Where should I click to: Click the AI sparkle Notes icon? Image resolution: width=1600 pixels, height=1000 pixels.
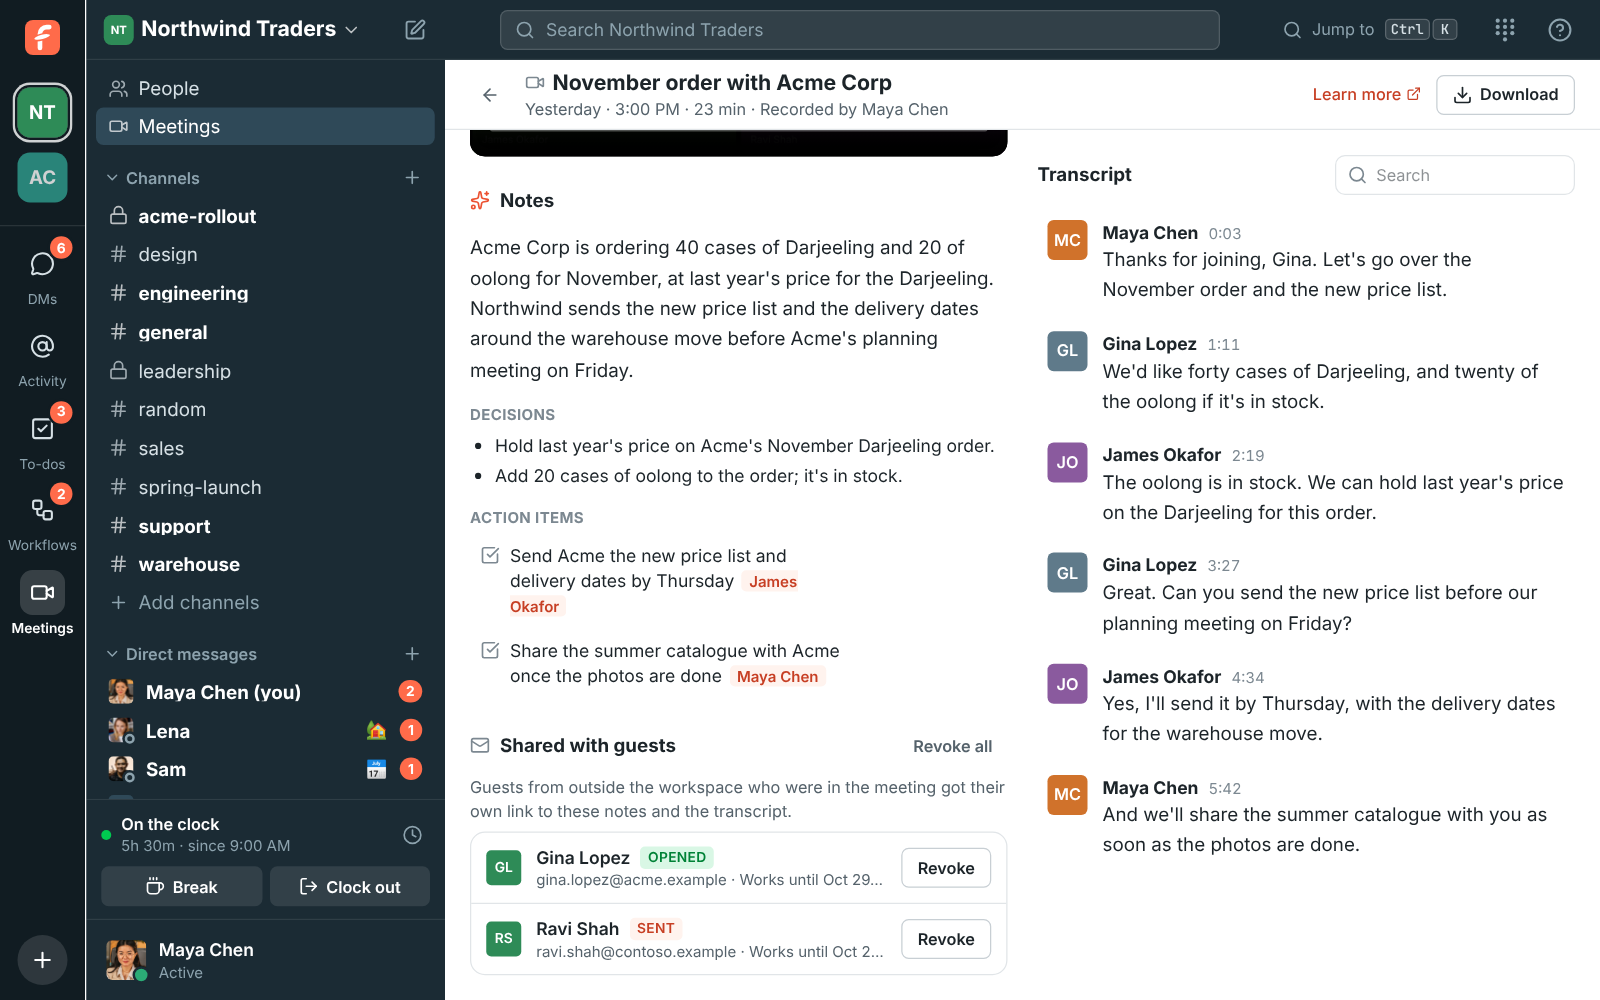tap(480, 201)
